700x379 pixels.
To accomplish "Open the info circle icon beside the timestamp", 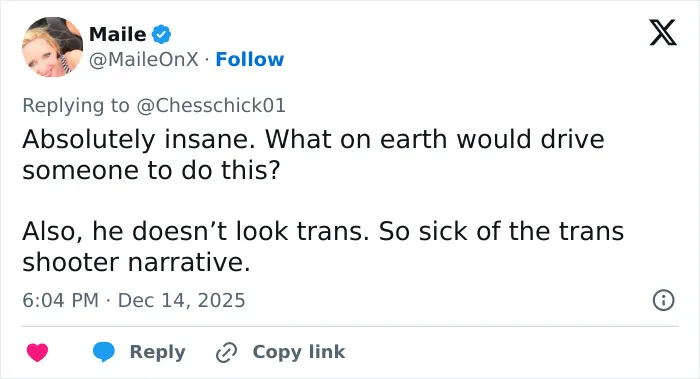I will pyautogui.click(x=663, y=300).
